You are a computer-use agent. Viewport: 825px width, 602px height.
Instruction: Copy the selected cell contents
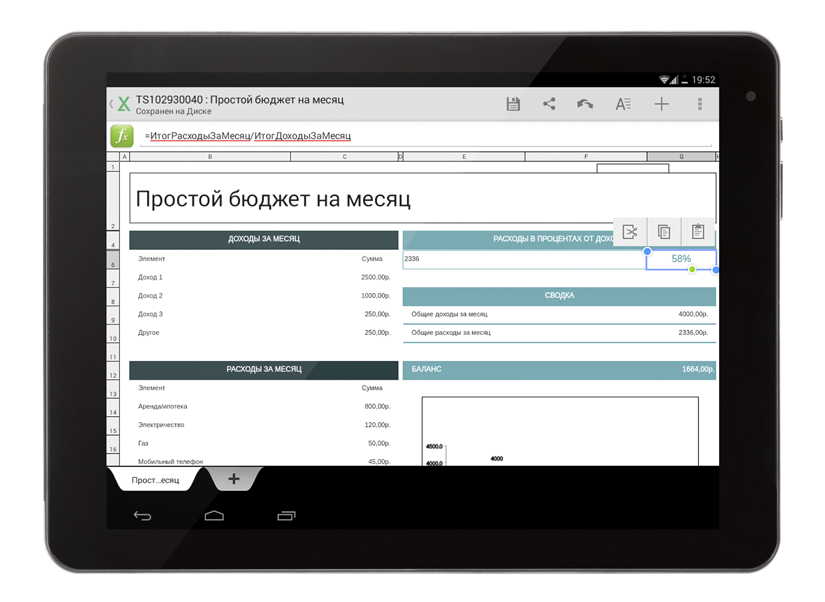click(x=664, y=232)
